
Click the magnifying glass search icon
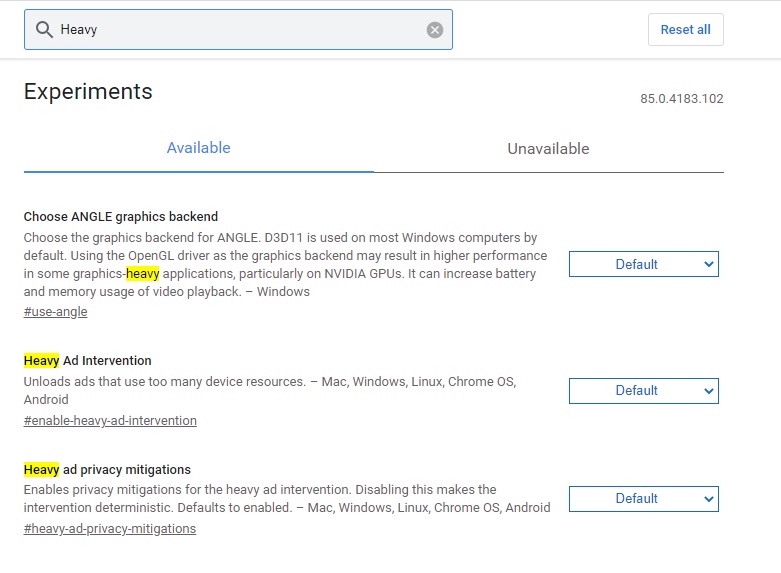pyautogui.click(x=44, y=30)
